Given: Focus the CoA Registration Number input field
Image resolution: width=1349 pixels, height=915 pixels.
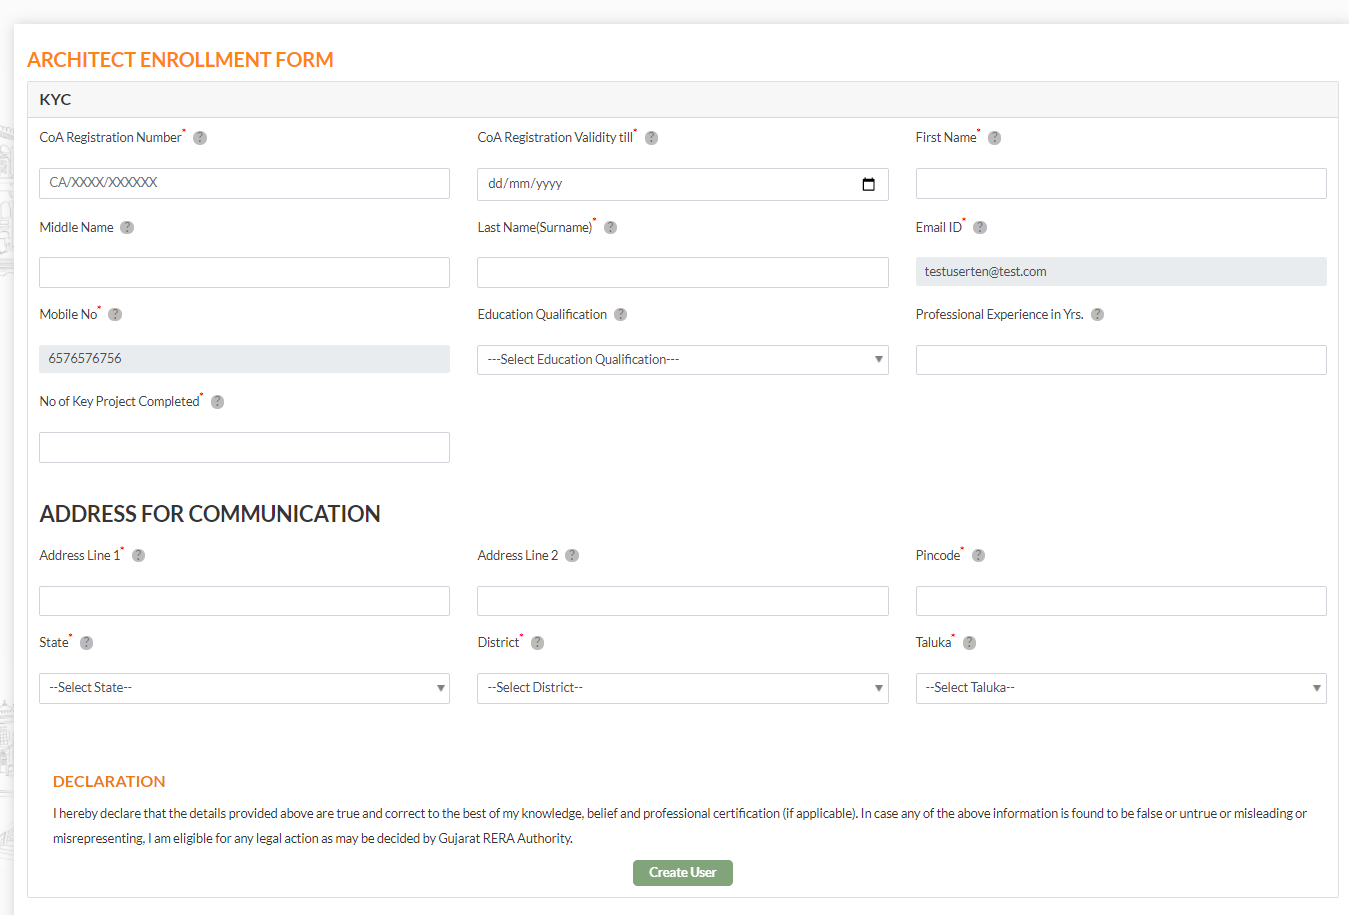Looking at the screenshot, I should [x=244, y=183].
